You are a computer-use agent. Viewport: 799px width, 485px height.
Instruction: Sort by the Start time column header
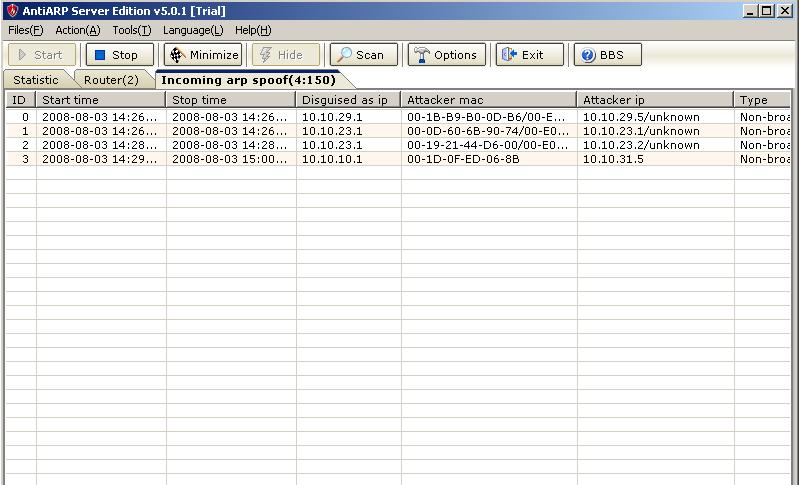click(x=101, y=100)
